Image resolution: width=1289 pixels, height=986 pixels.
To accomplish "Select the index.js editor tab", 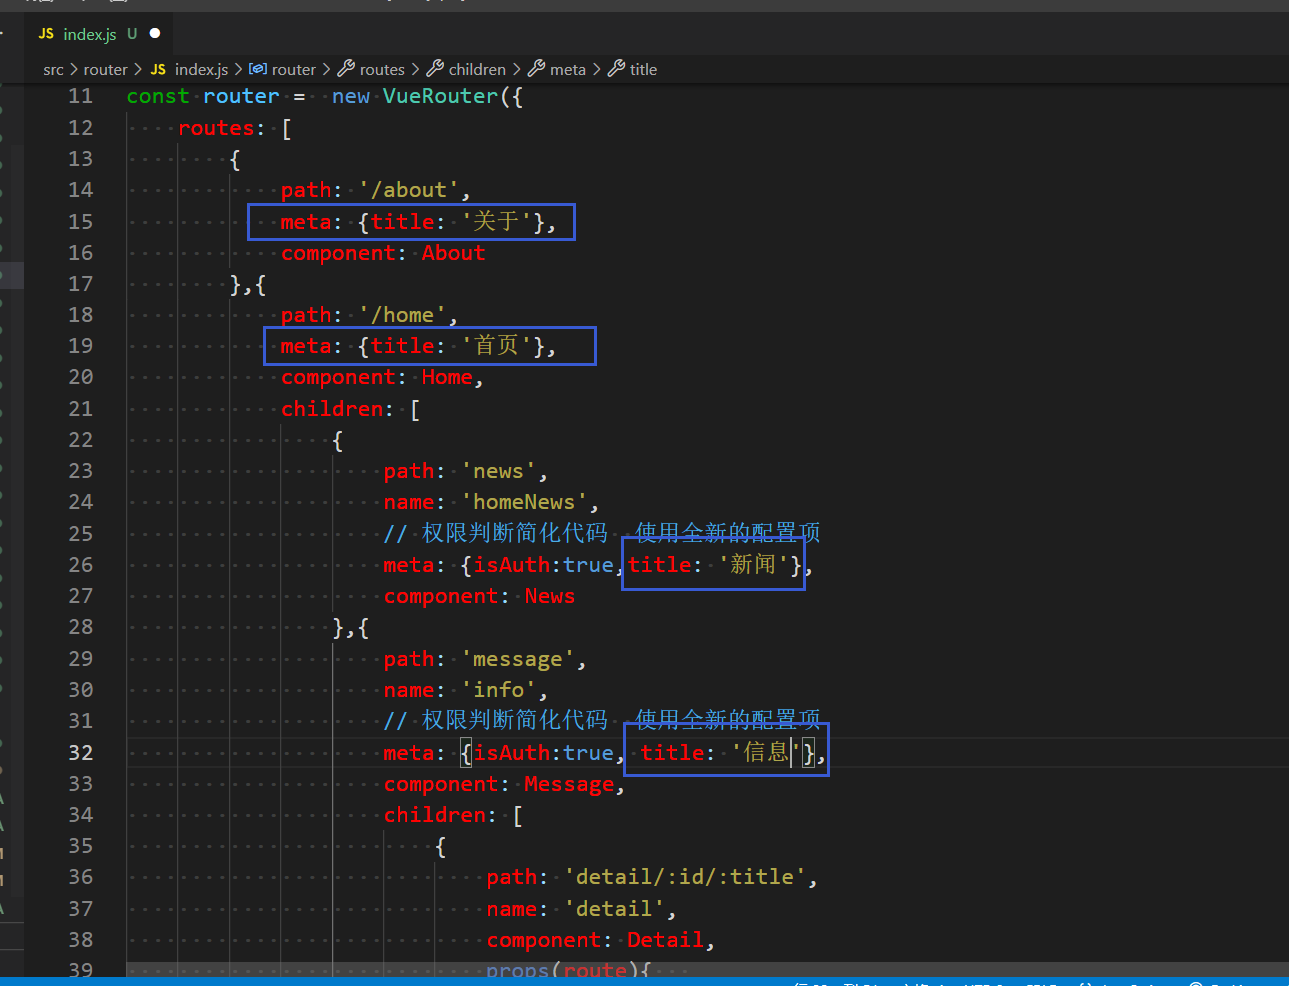I will (x=98, y=34).
